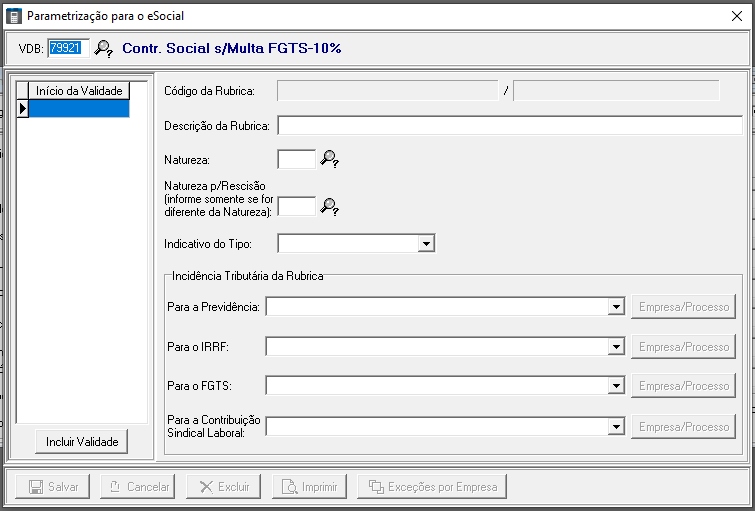Viewport: 755px width, 511px height.
Task: Open the Natureza lookup magnifier
Action: (x=330, y=159)
